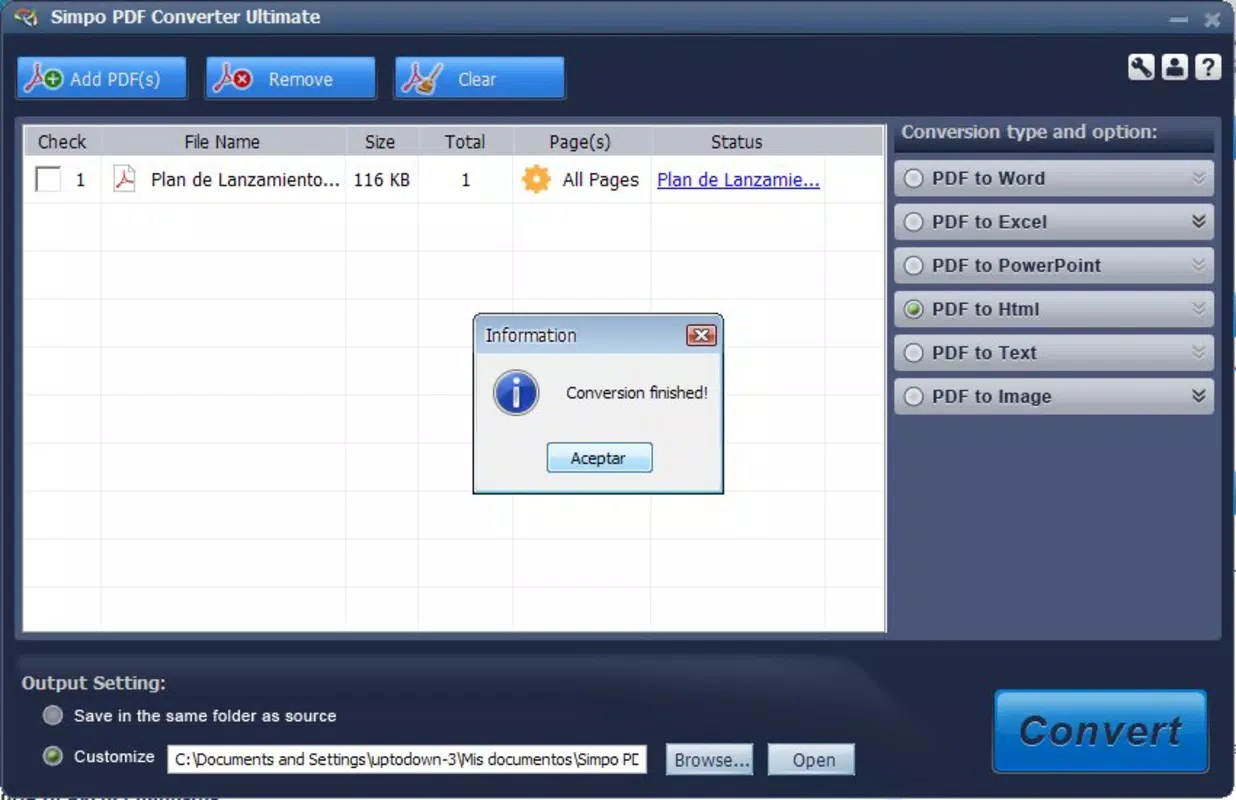Click the Total column header
The height and width of the screenshot is (800, 1236).
[x=465, y=142]
